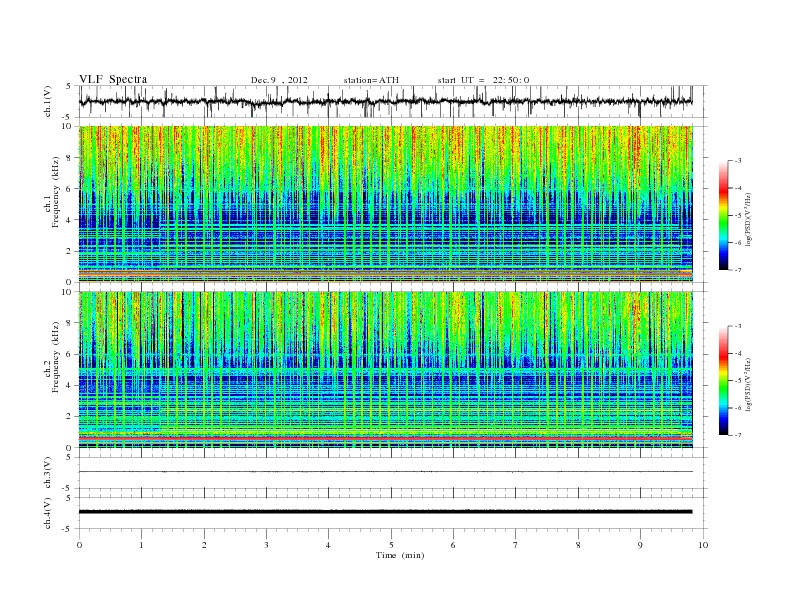This screenshot has height=612, width=792.
Task: Click the ch.1 PSD color scale bar
Action: [x=723, y=215]
